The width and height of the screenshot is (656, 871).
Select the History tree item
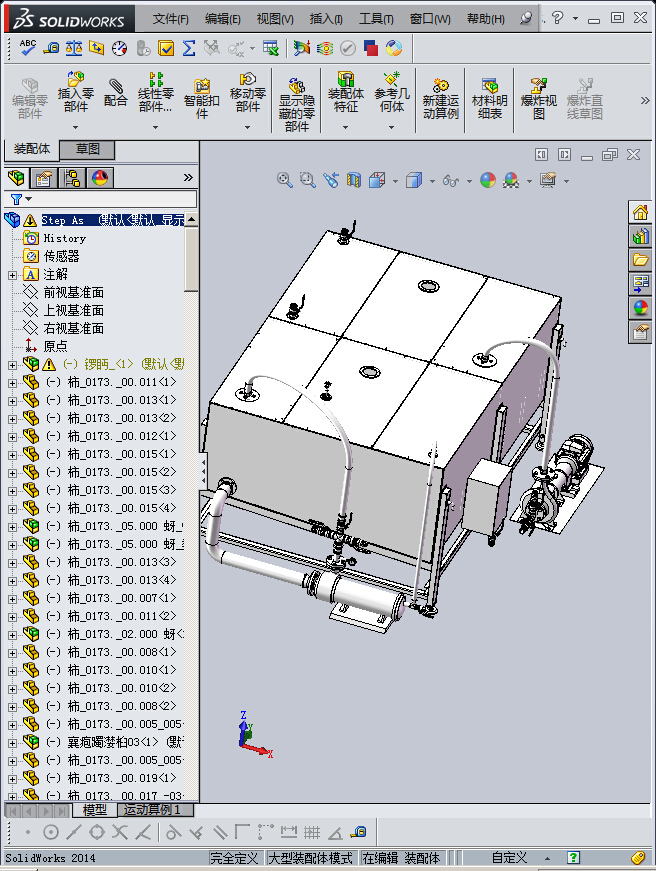coord(64,238)
